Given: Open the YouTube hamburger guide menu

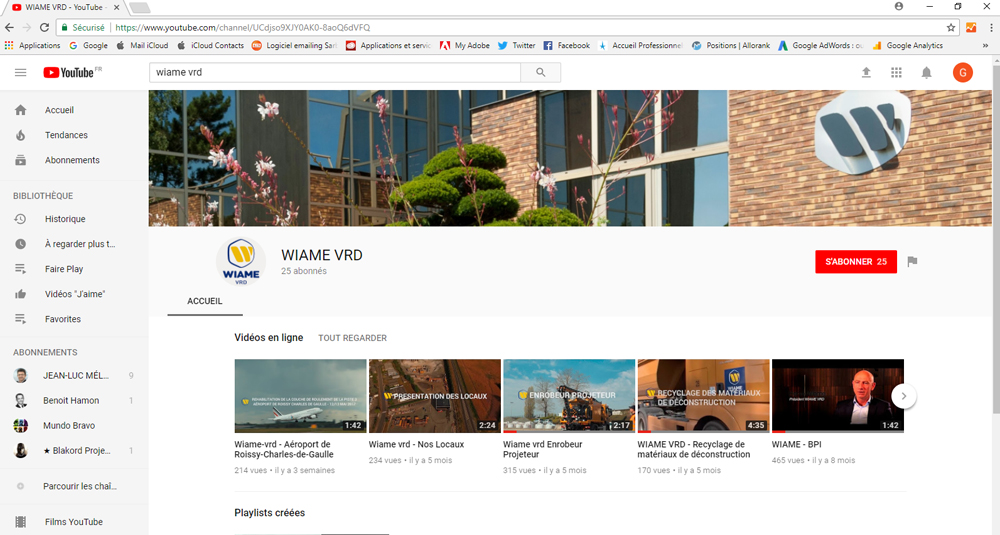Looking at the screenshot, I should coord(20,72).
